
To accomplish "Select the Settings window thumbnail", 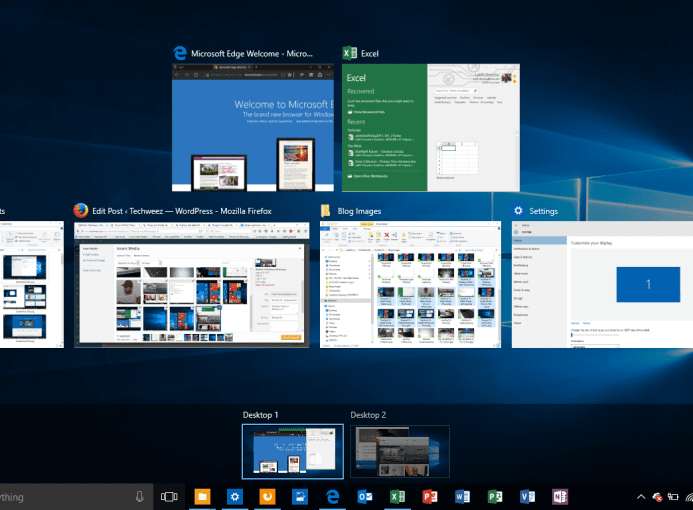I will (602, 285).
